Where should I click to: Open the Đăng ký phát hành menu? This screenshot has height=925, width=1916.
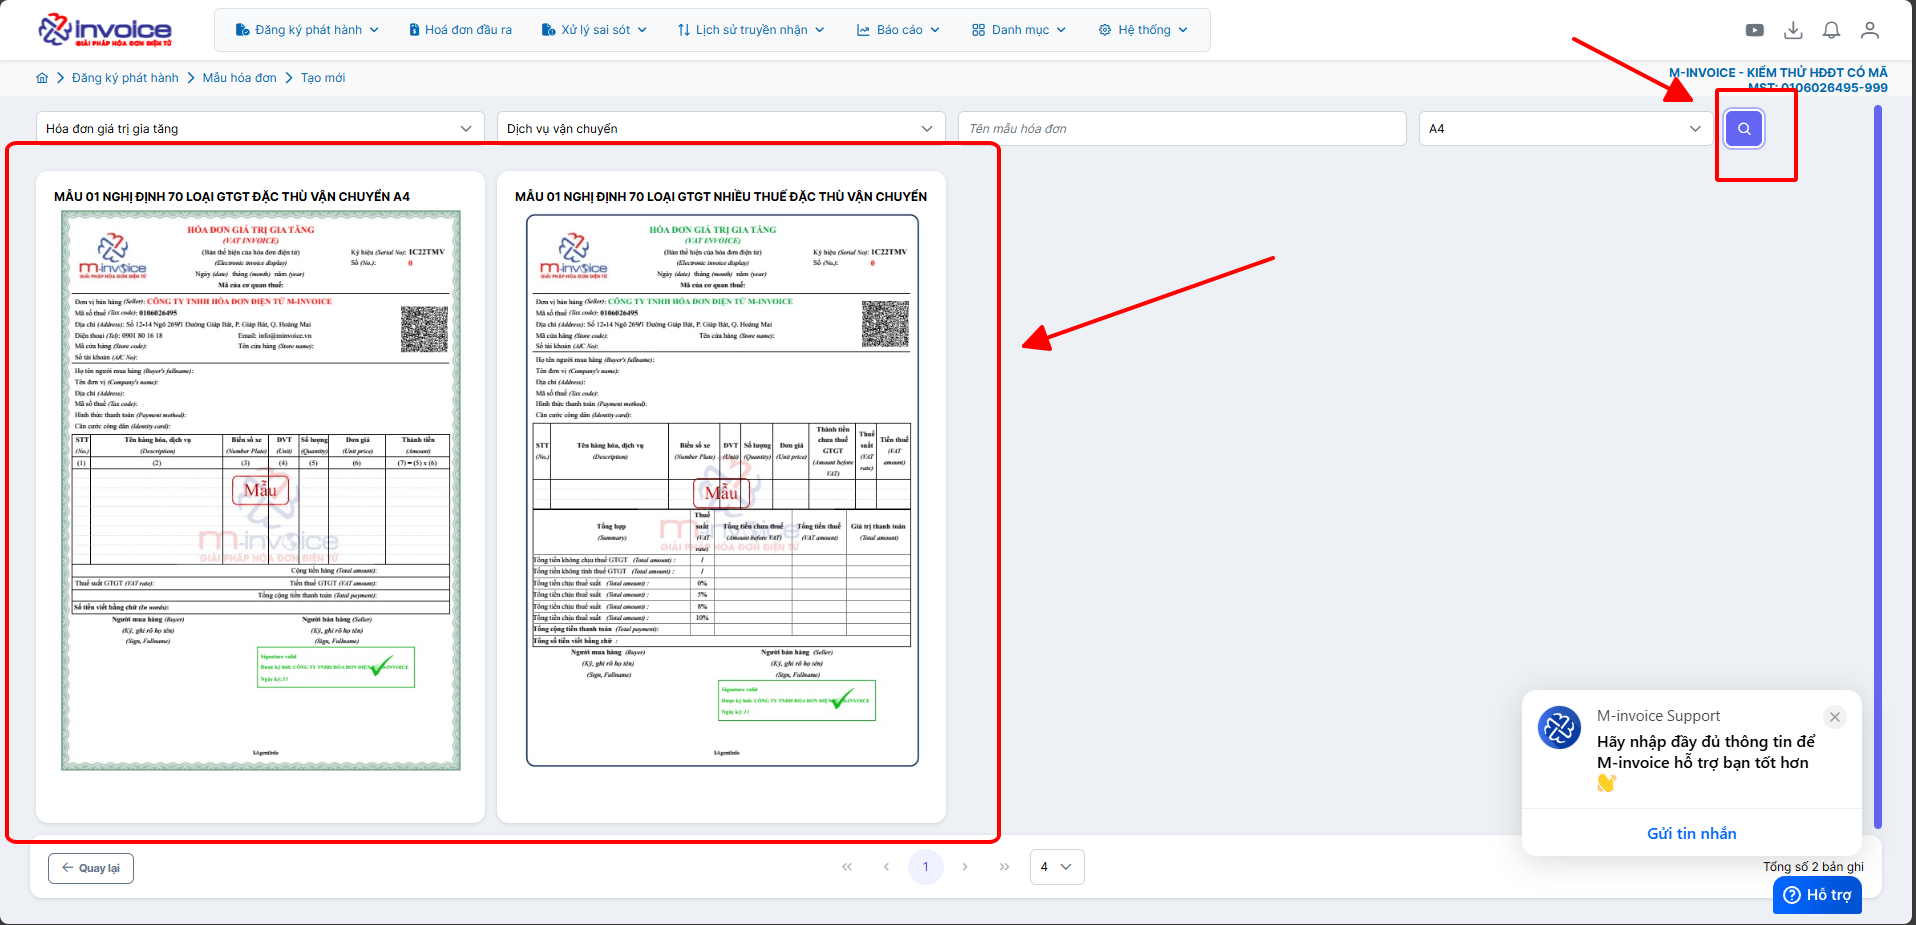(307, 30)
